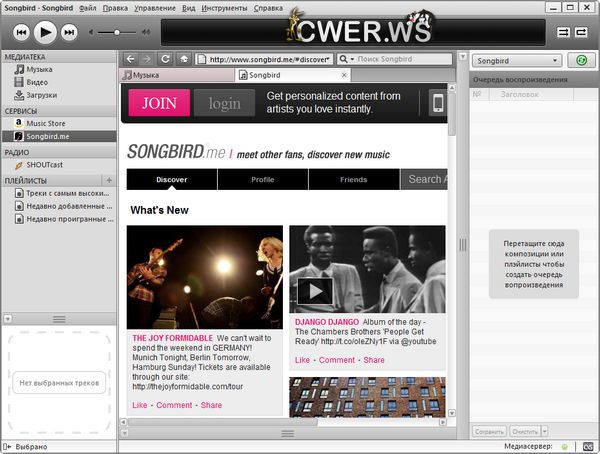The image size is (600, 454).
Task: Toggle repeat mode icon
Action: coord(581,32)
